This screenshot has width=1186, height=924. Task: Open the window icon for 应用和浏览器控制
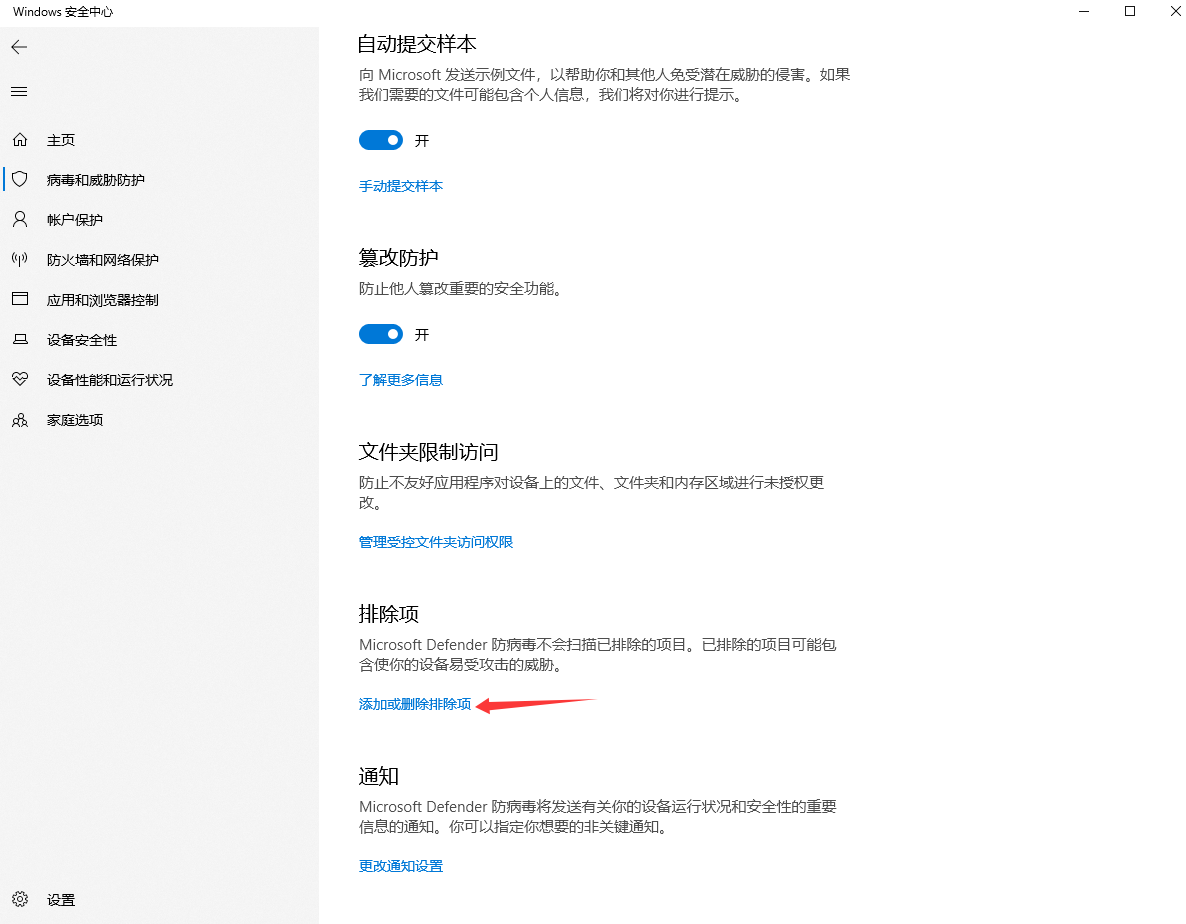20,300
